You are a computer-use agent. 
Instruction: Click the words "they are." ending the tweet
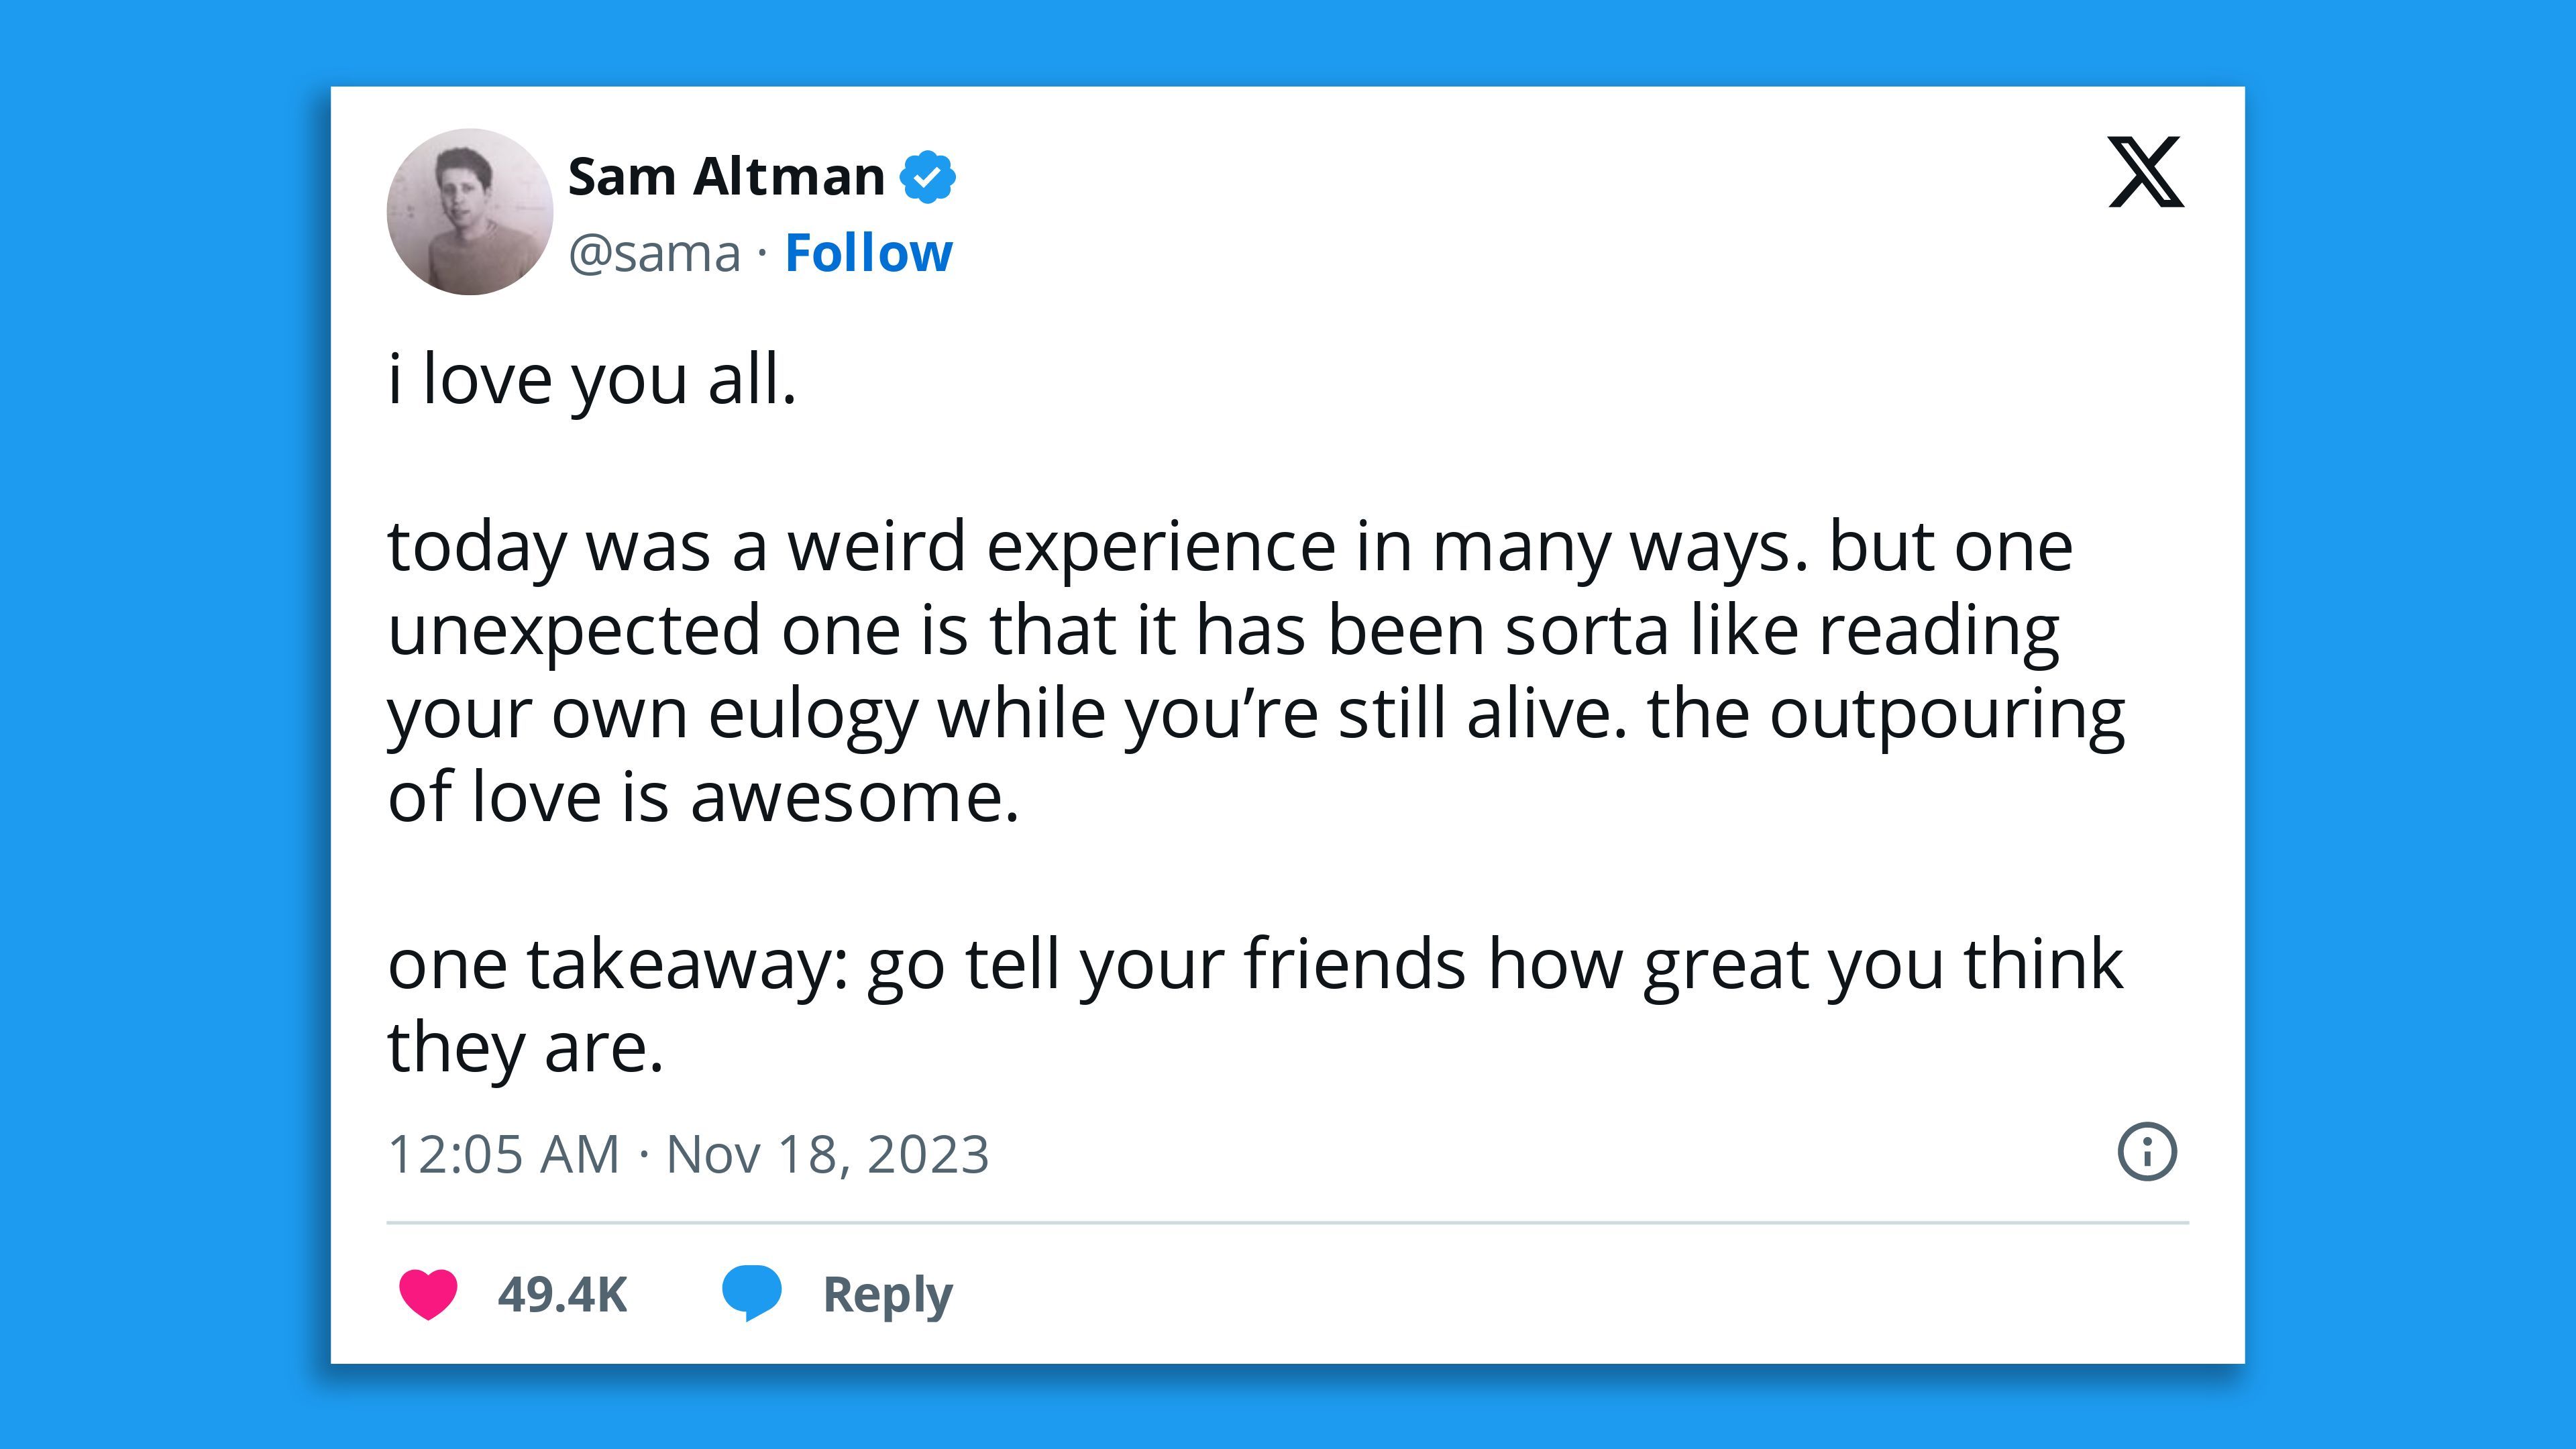tap(525, 1049)
